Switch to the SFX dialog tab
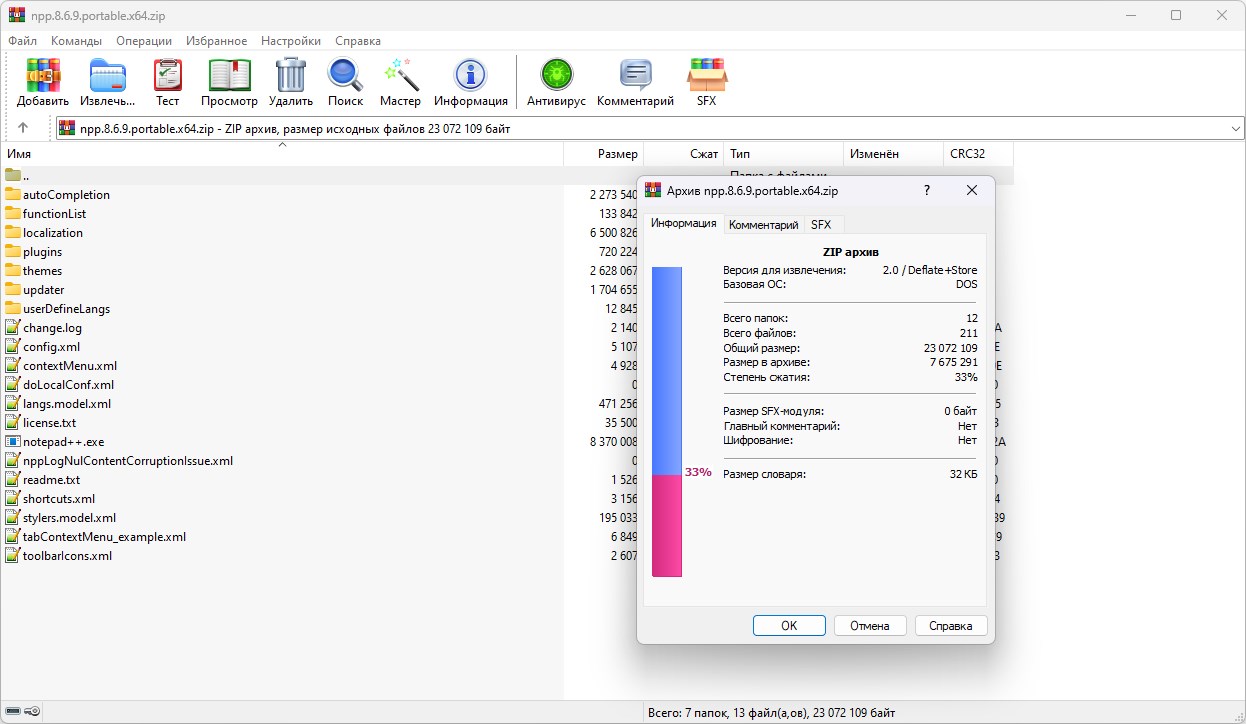The image size is (1246, 724). 821,225
